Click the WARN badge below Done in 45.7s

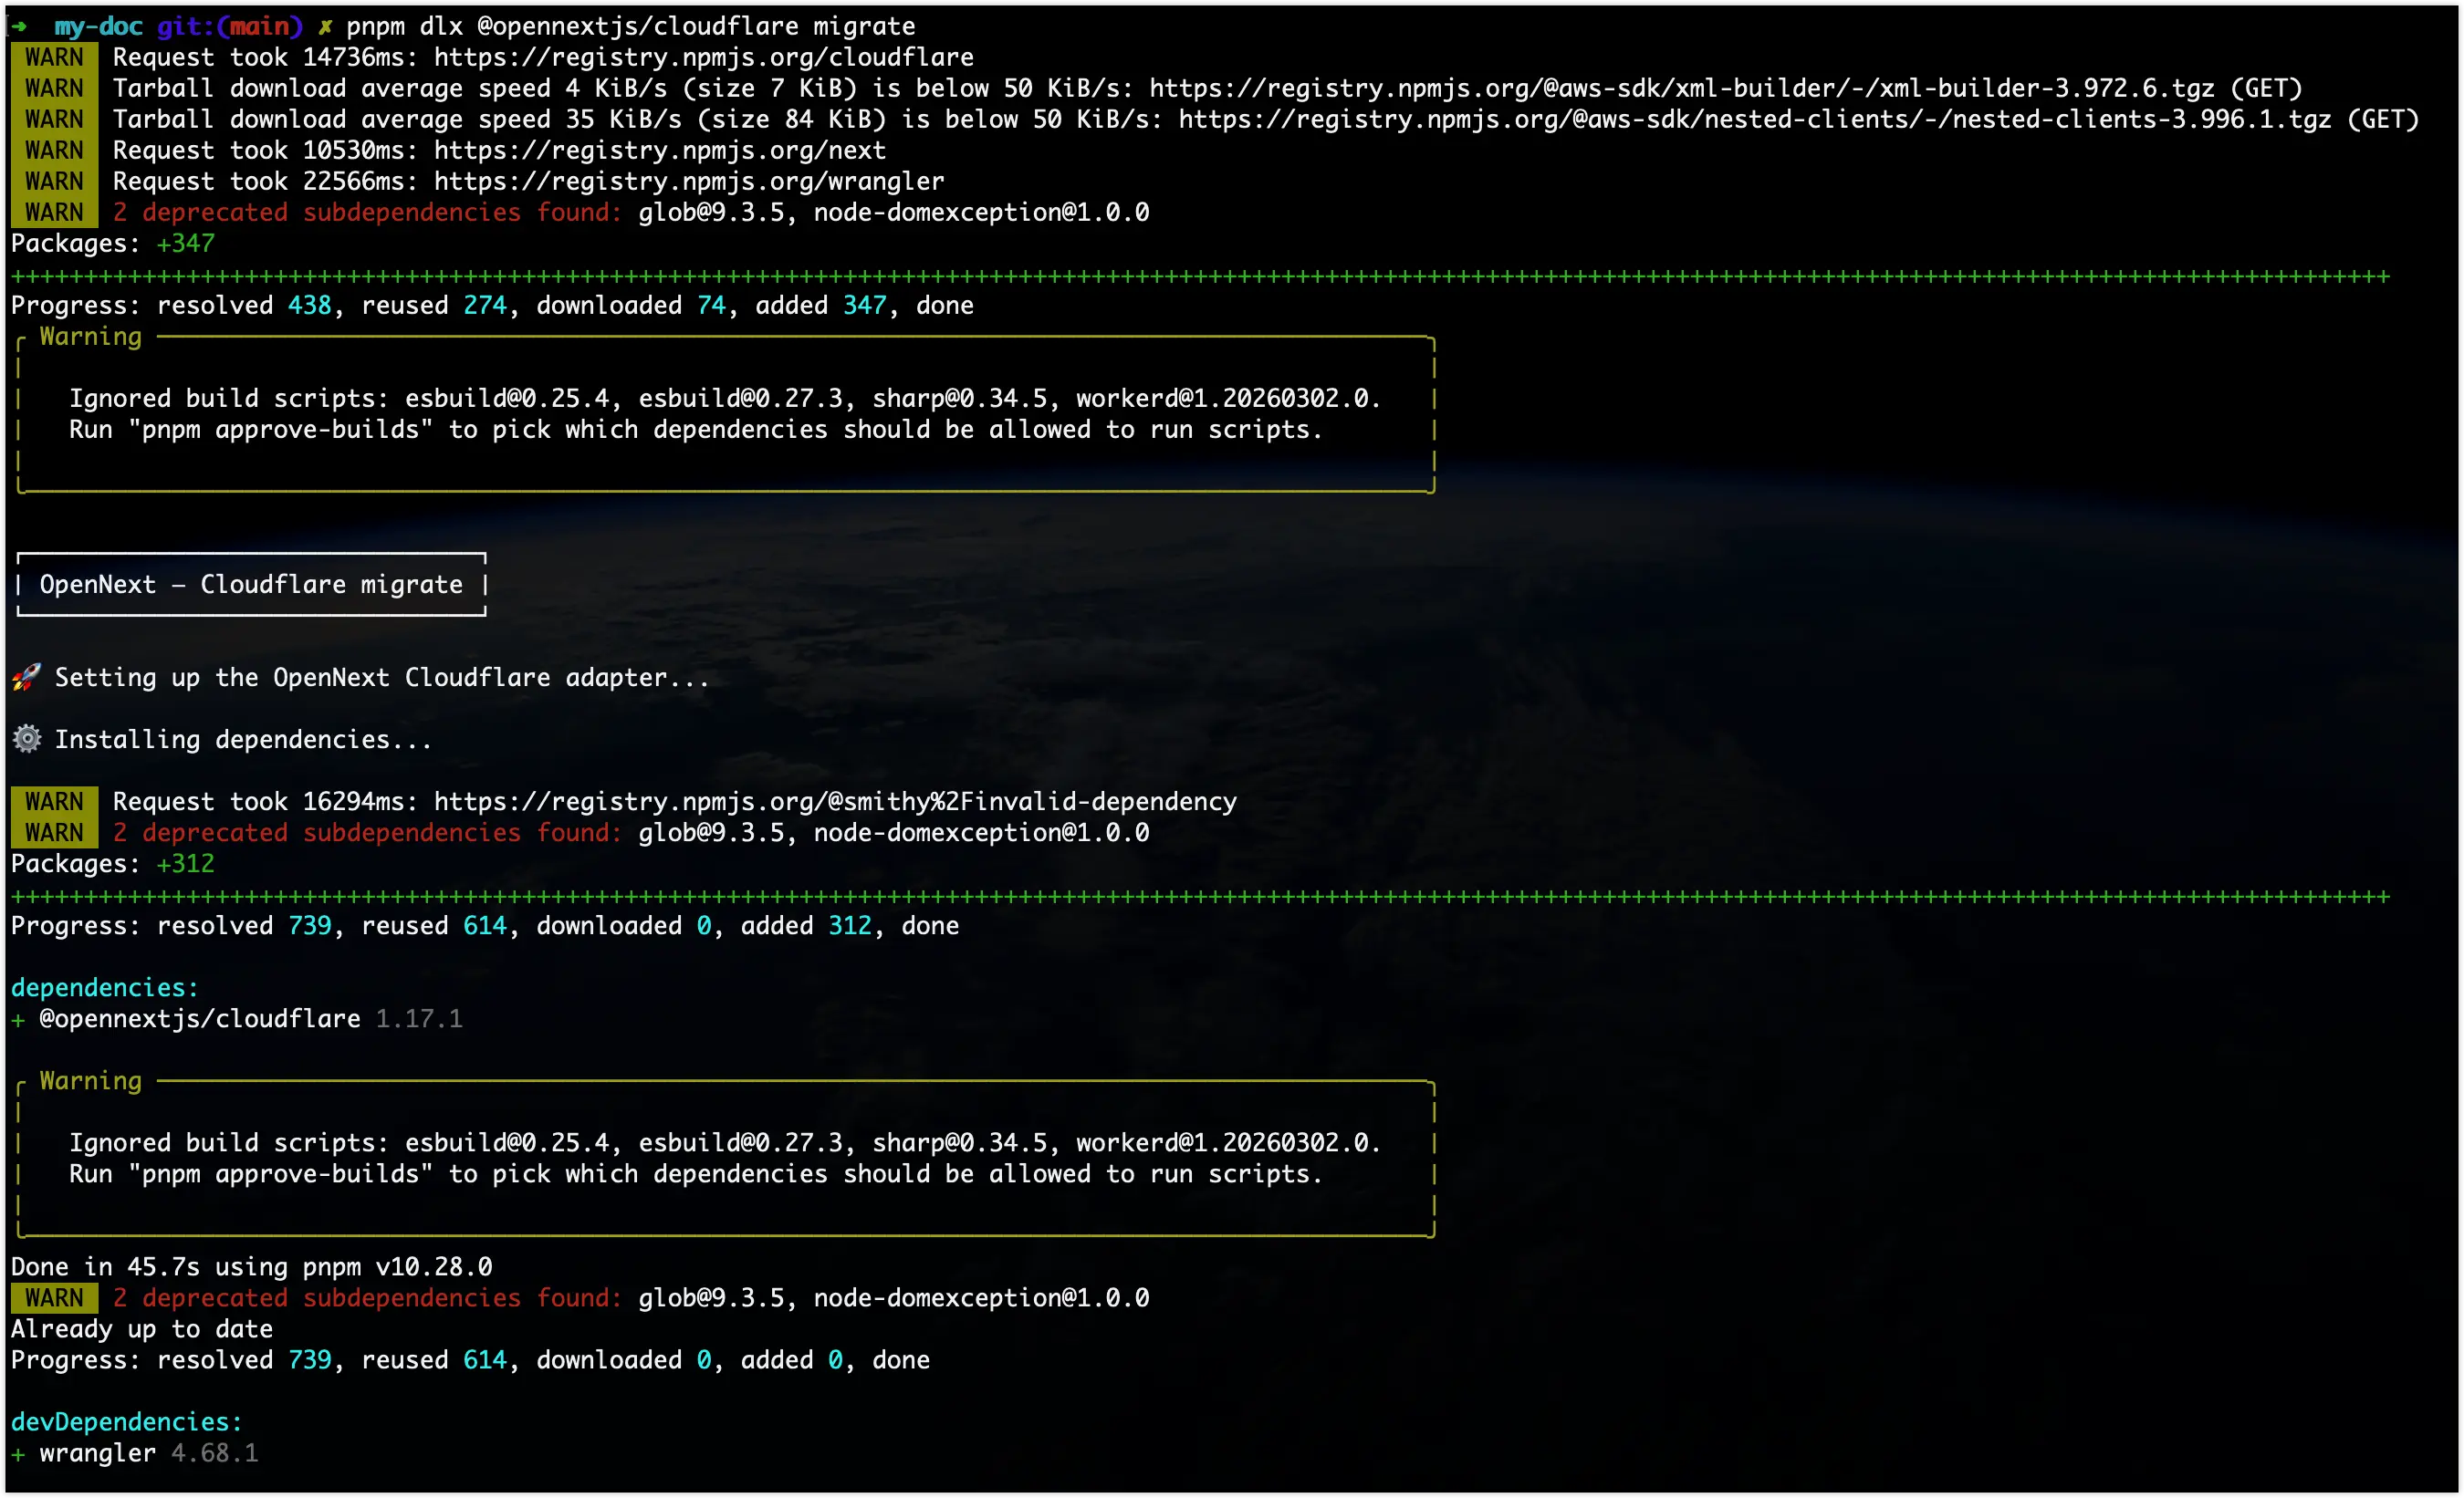click(54, 1298)
